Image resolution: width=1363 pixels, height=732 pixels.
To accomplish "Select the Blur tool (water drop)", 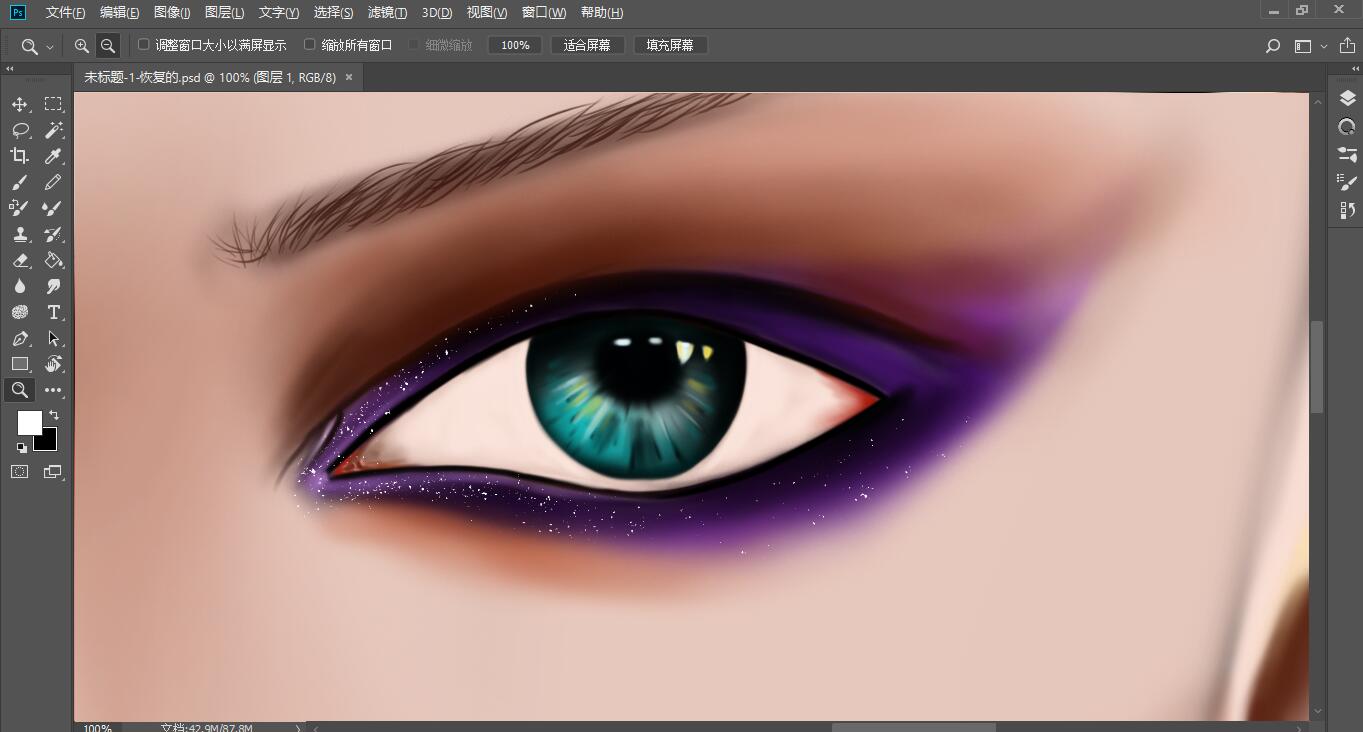I will [20, 286].
